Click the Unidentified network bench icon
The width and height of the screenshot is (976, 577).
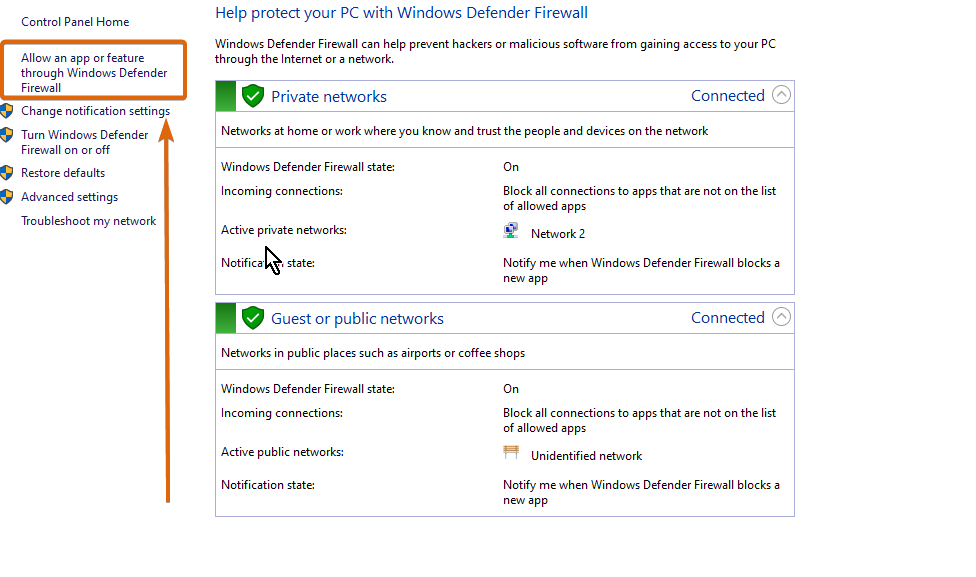[x=510, y=453]
